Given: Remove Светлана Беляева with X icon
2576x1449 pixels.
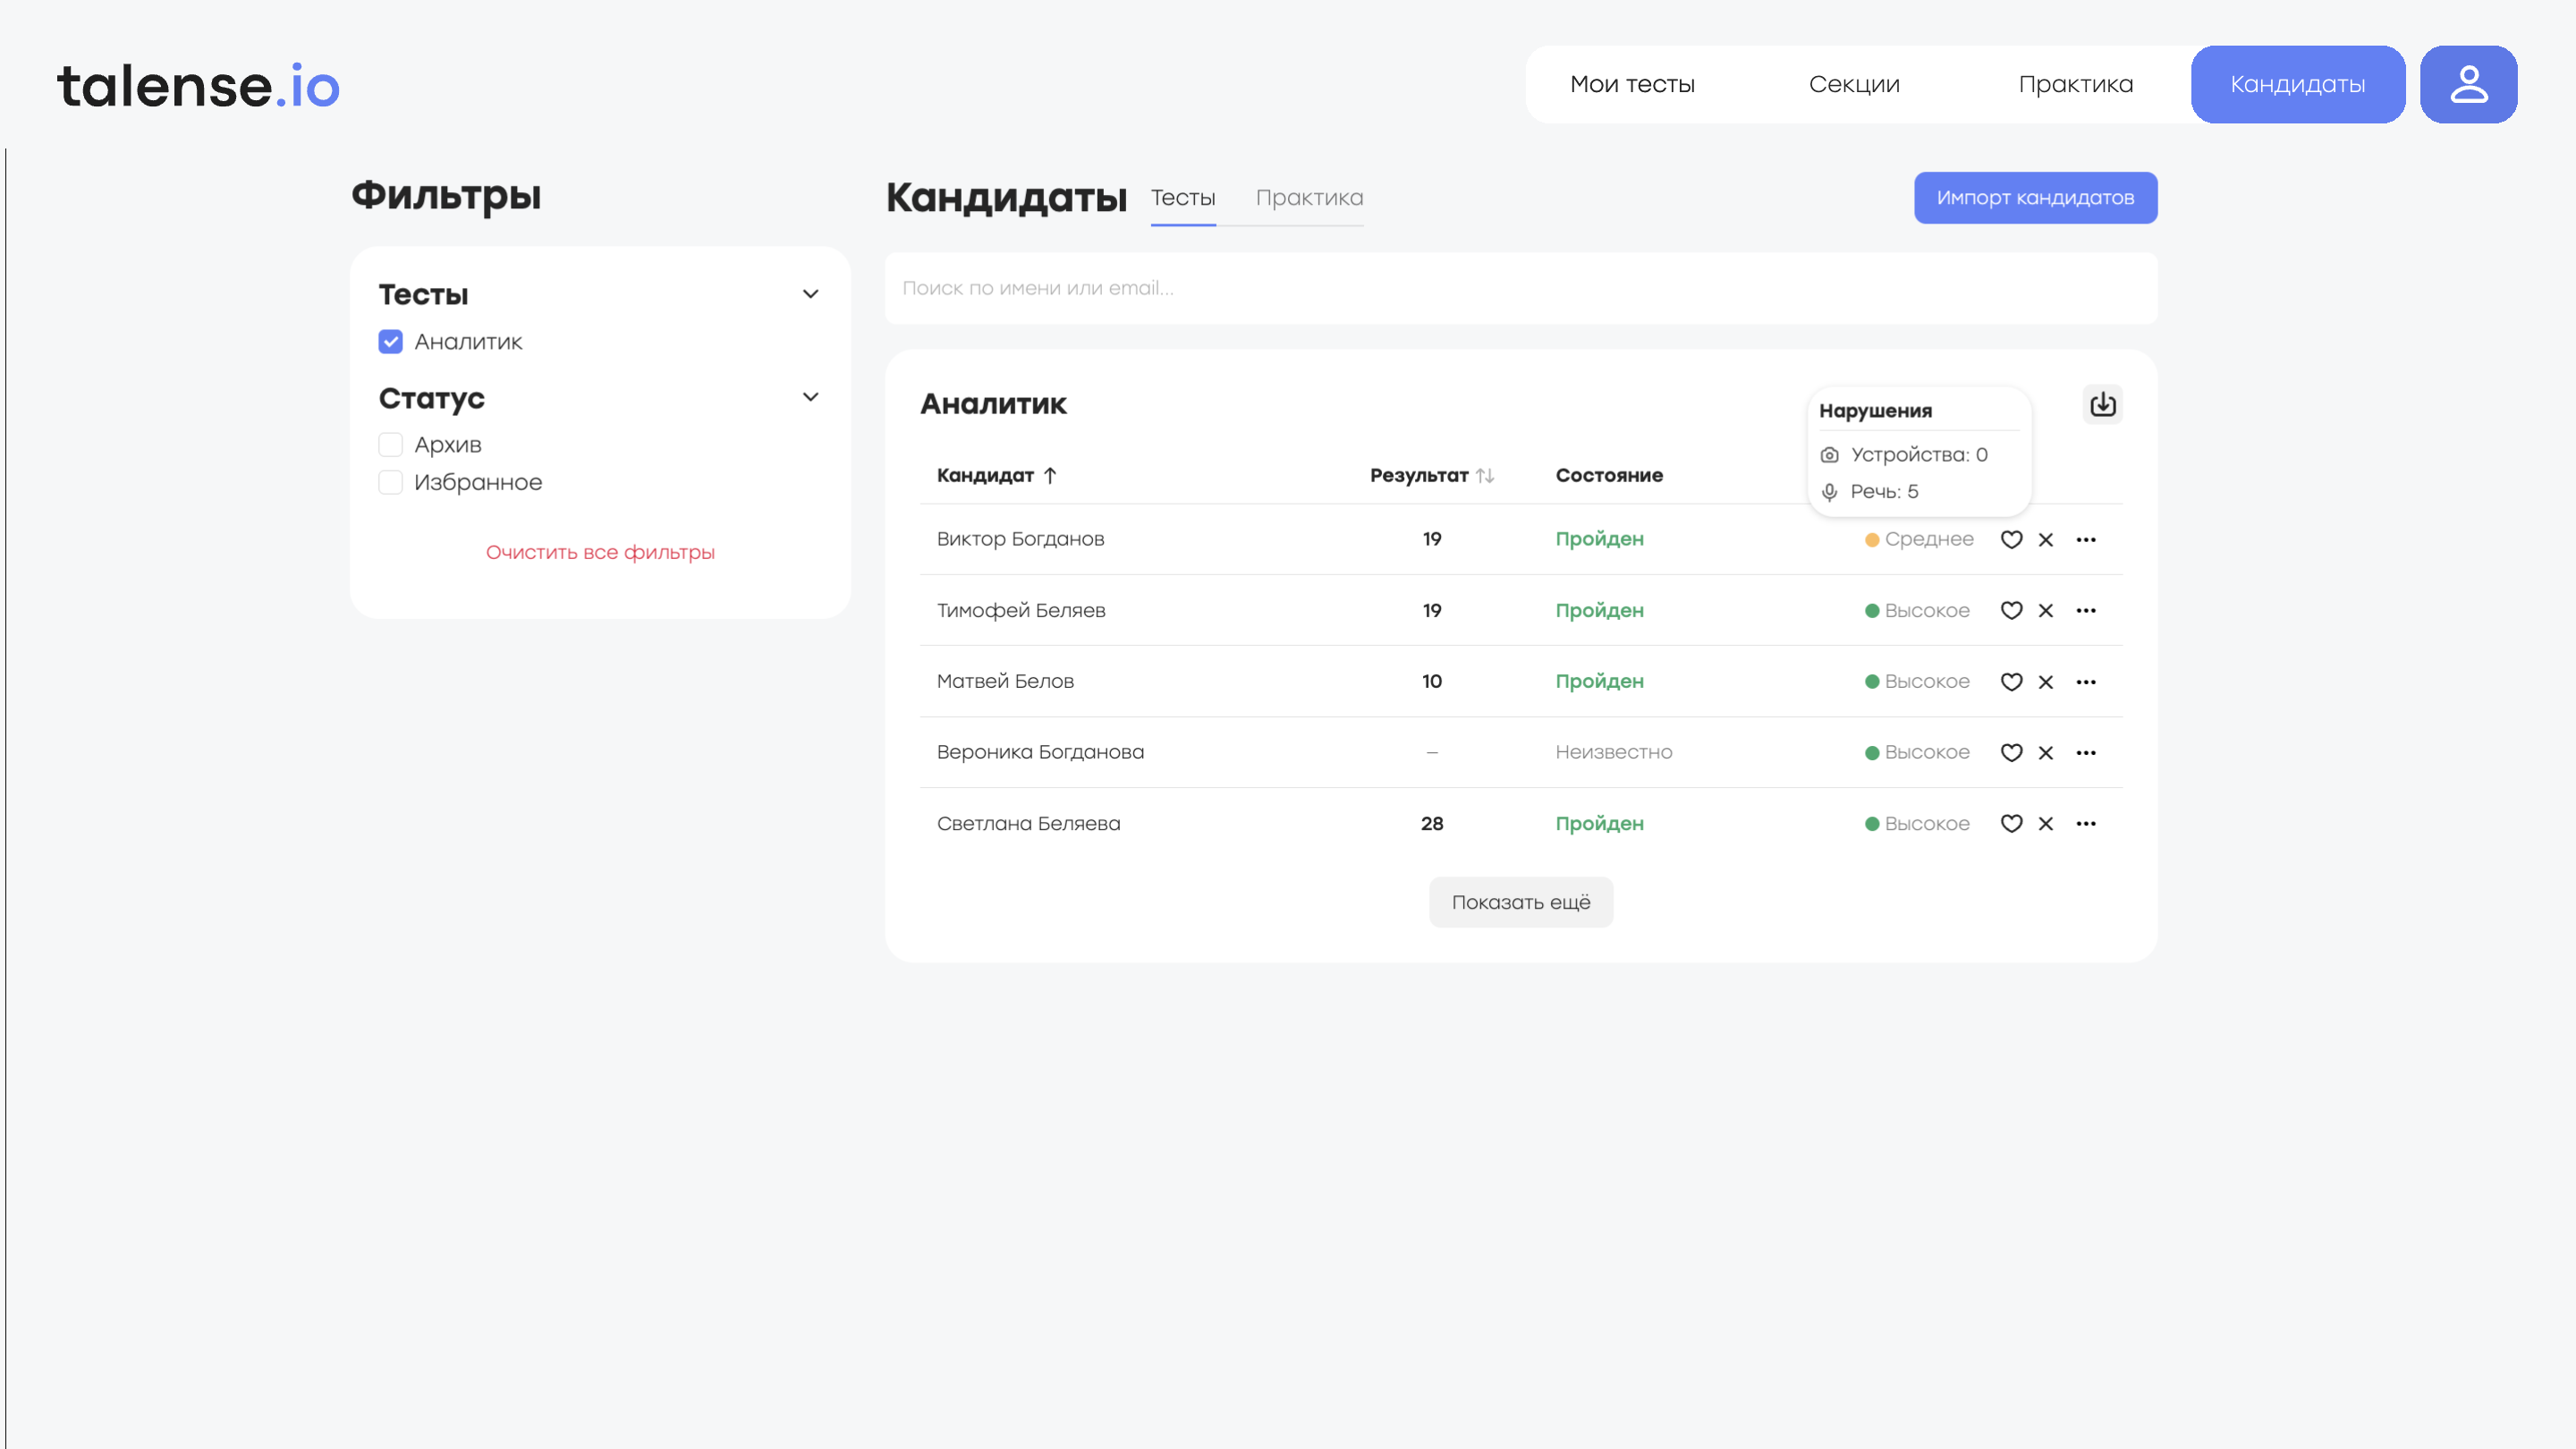Looking at the screenshot, I should [2045, 823].
